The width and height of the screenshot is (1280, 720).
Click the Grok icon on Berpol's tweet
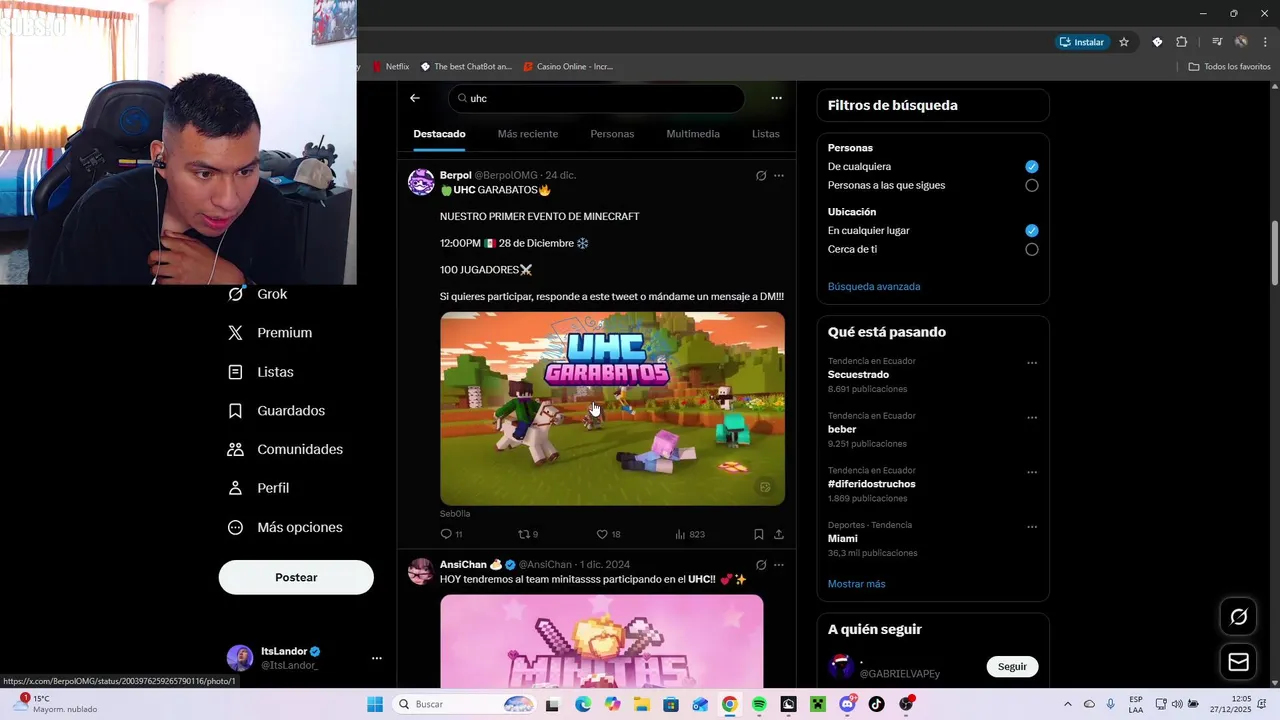[x=761, y=175]
